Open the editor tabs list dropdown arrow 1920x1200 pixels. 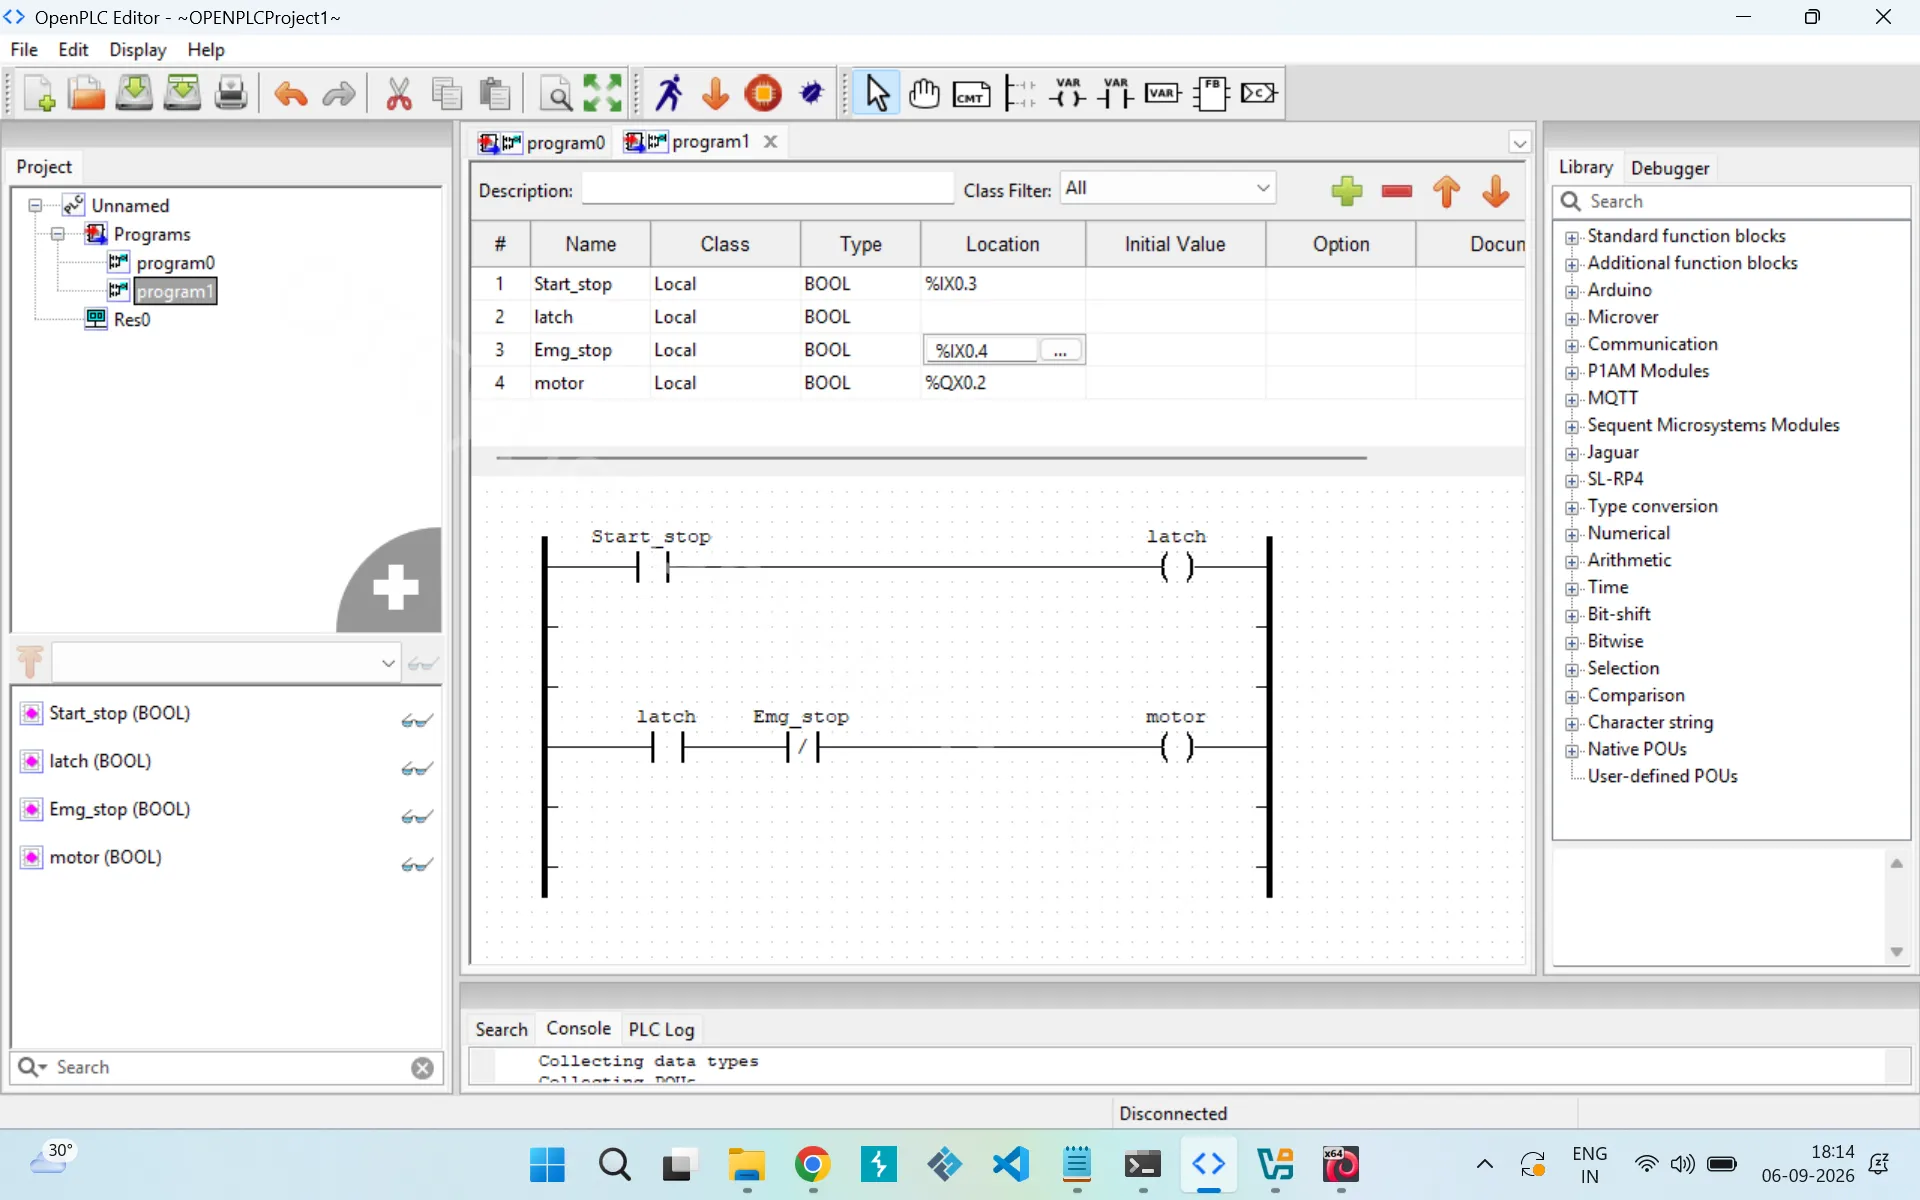(1519, 143)
